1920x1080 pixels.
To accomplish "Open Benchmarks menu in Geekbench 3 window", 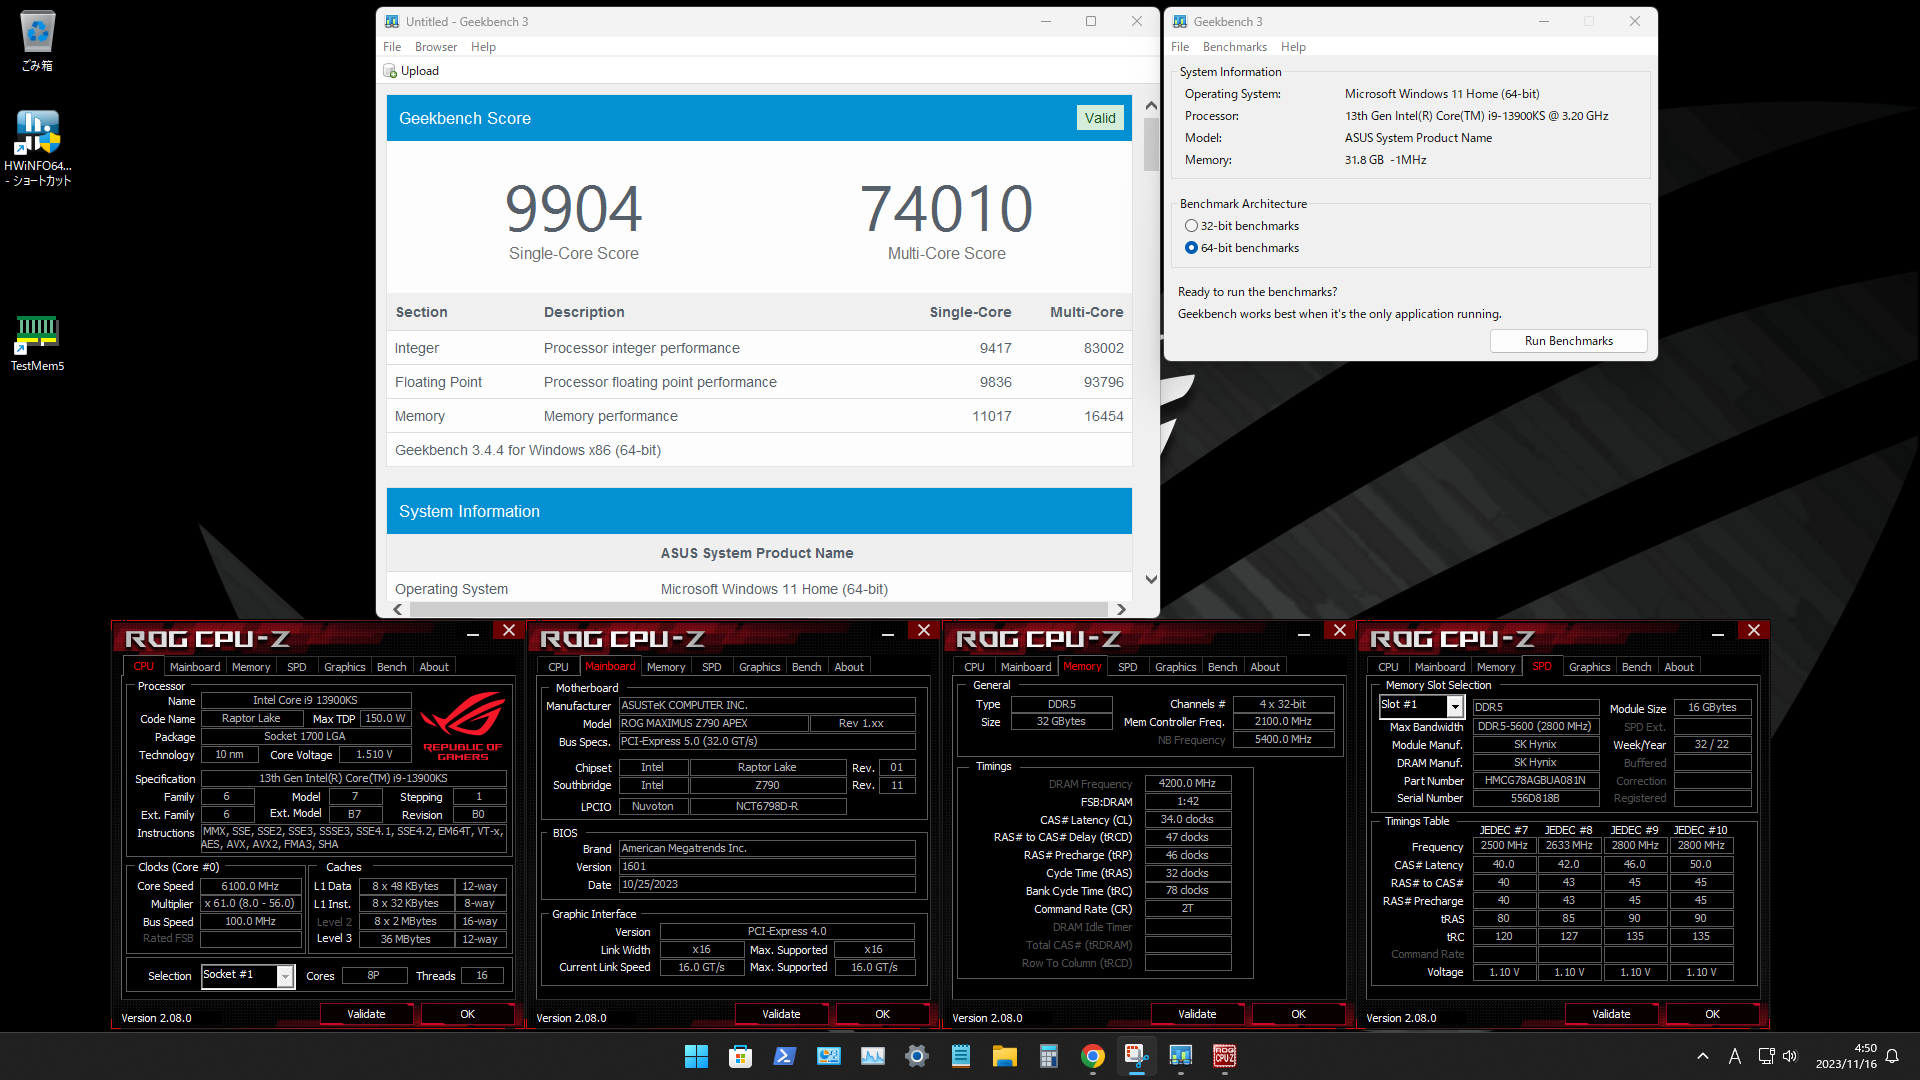I will point(1234,47).
